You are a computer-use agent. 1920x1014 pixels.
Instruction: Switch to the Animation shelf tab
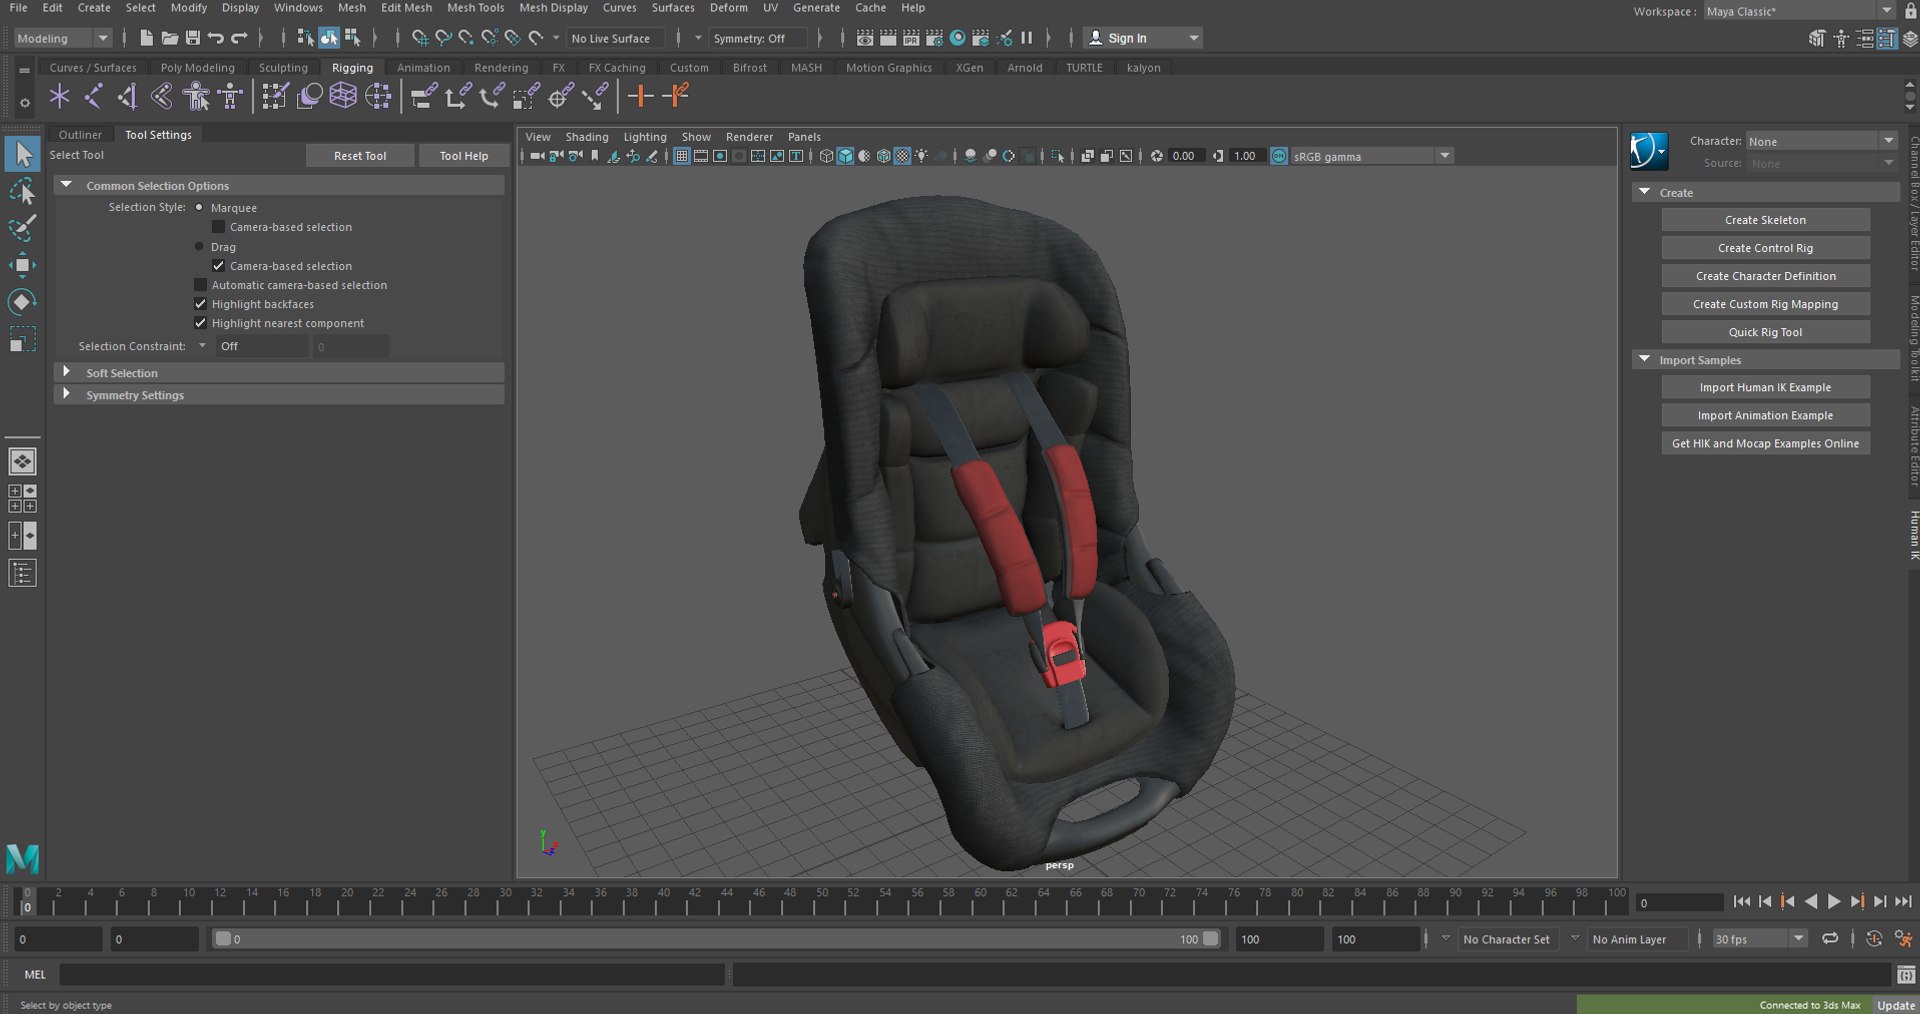point(423,68)
